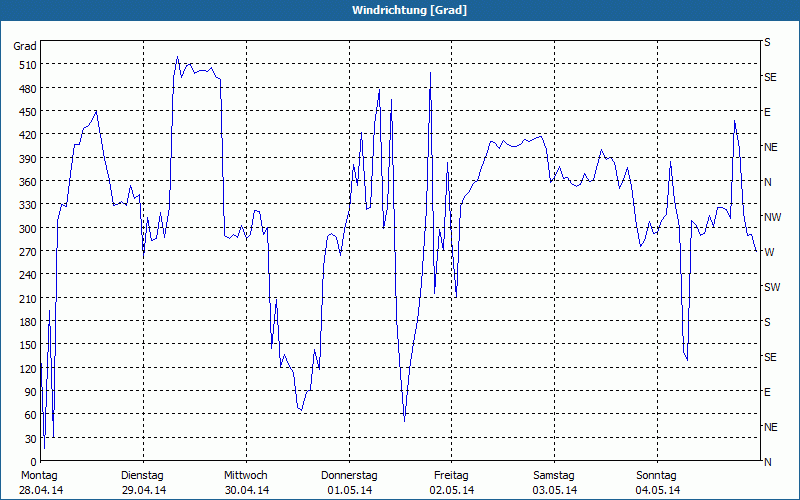Click the SE compass label level with 480
This screenshot has width=800, height=500.
pyautogui.click(x=770, y=77)
